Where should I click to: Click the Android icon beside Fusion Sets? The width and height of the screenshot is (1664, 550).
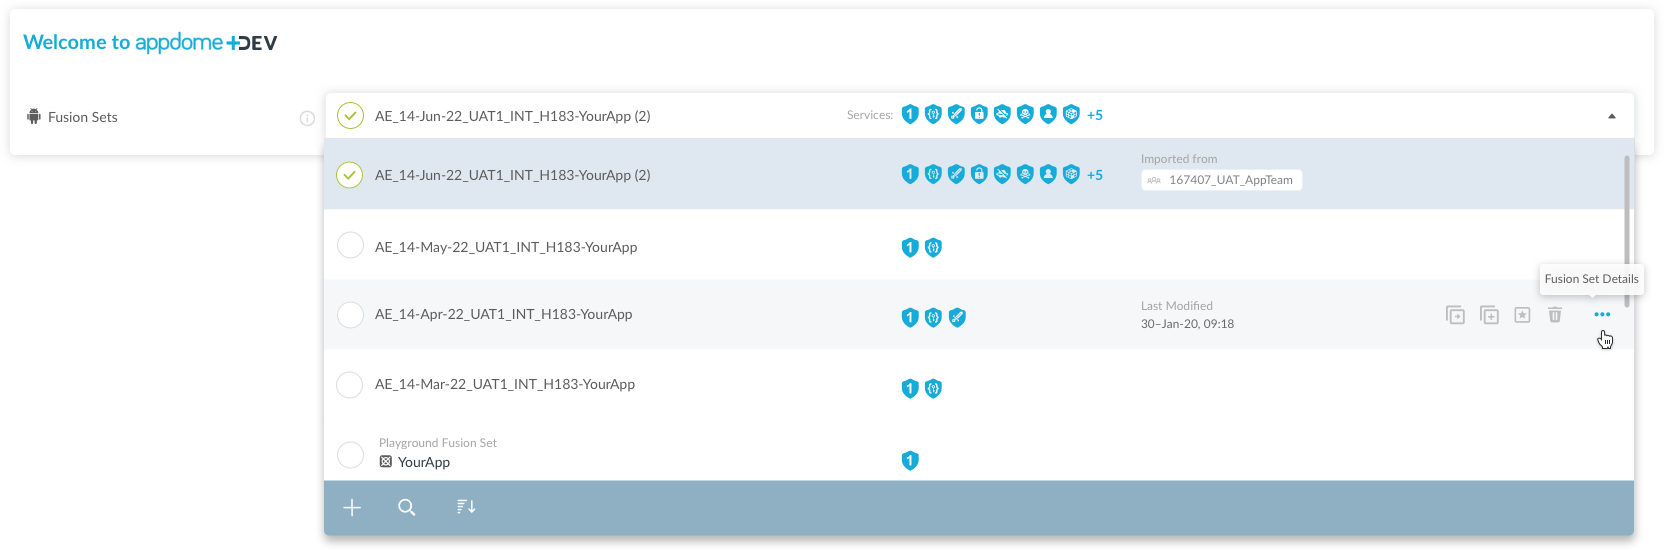coord(33,116)
